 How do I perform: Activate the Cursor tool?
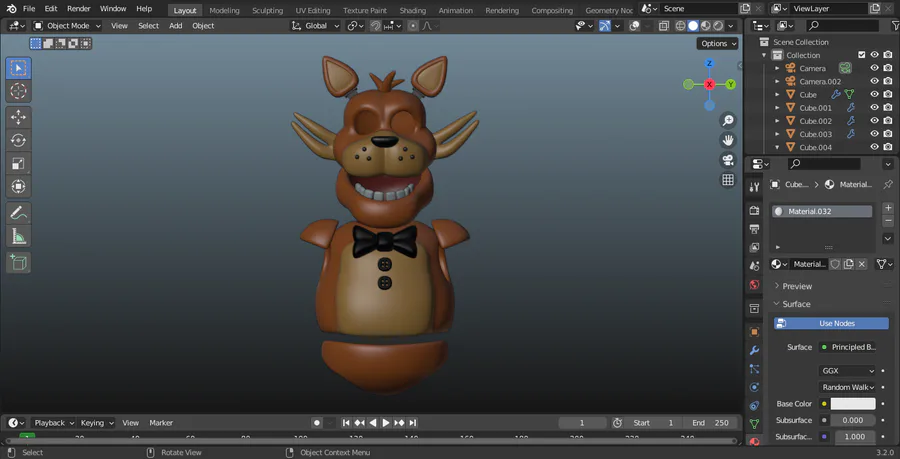click(x=18, y=91)
